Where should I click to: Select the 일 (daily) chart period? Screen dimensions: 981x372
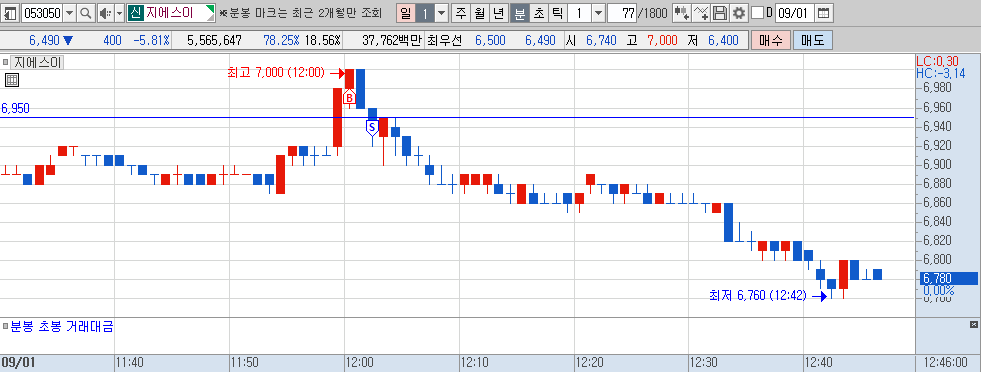coord(406,13)
